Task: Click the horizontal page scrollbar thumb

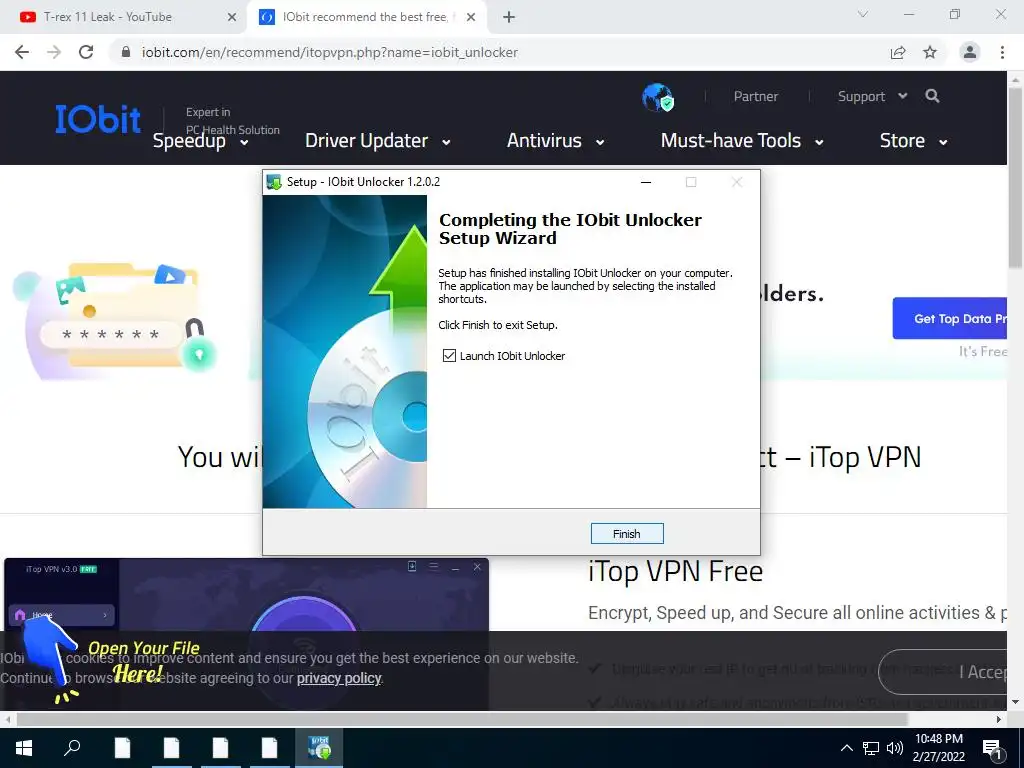Action: pyautogui.click(x=462, y=719)
